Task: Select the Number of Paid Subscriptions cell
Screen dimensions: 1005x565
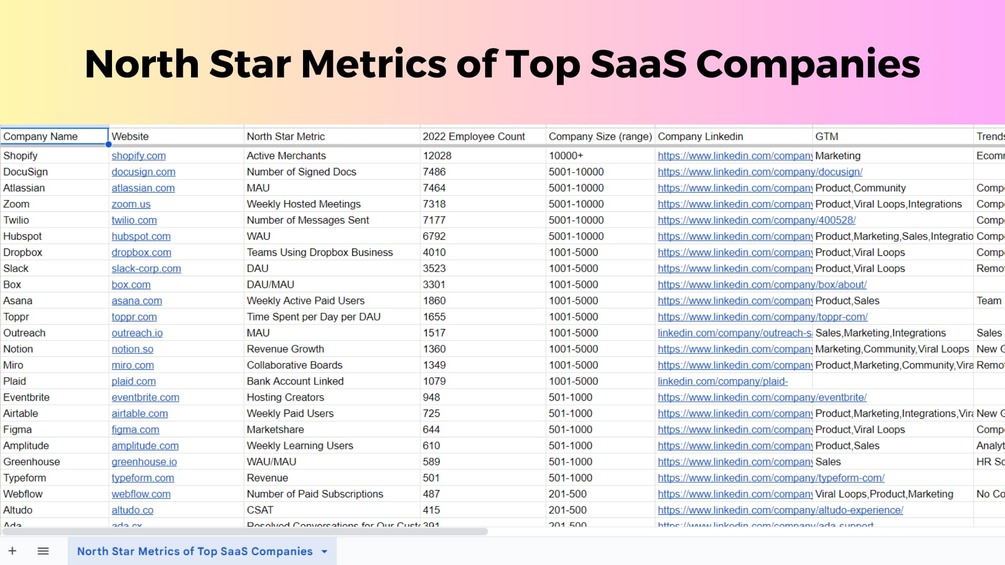Action: tap(332, 494)
